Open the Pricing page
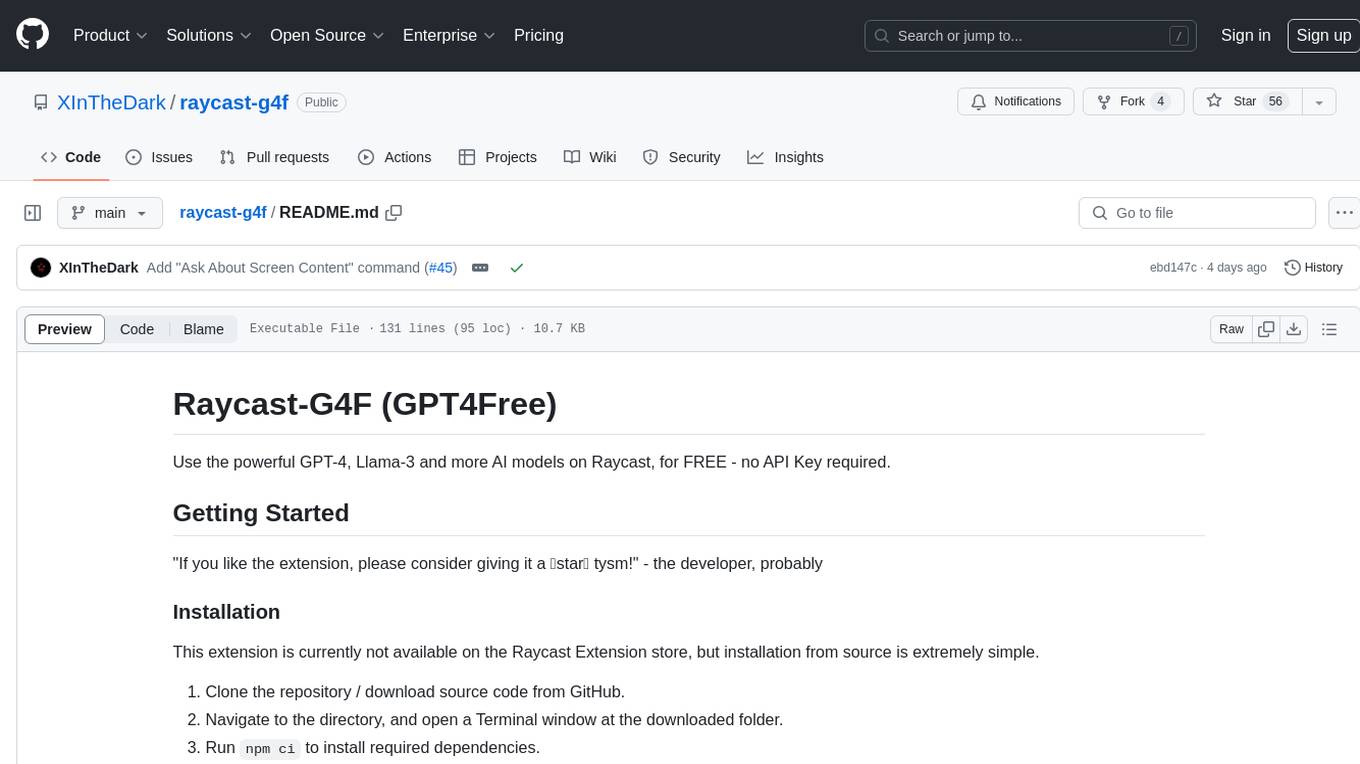 (539, 35)
